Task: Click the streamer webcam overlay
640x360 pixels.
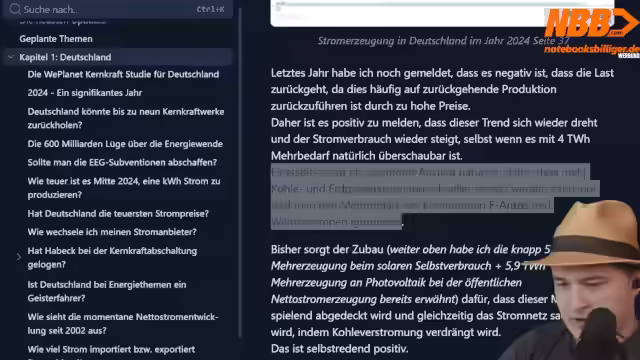Action: [x=571, y=280]
